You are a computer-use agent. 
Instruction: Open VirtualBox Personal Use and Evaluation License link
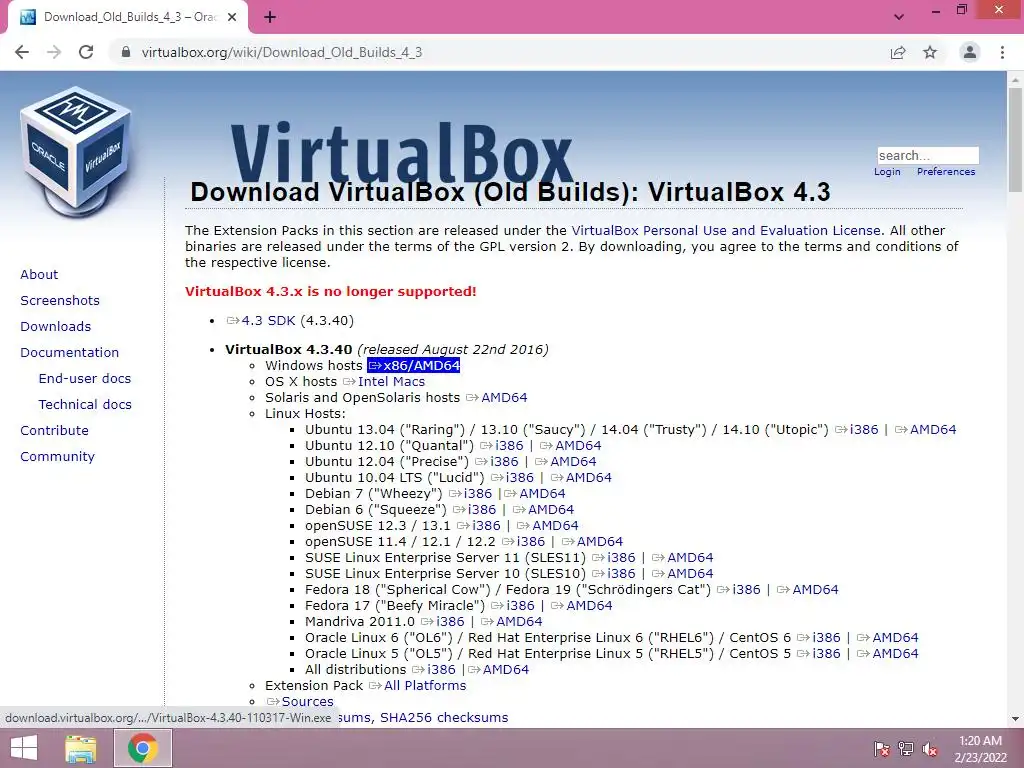tap(726, 231)
